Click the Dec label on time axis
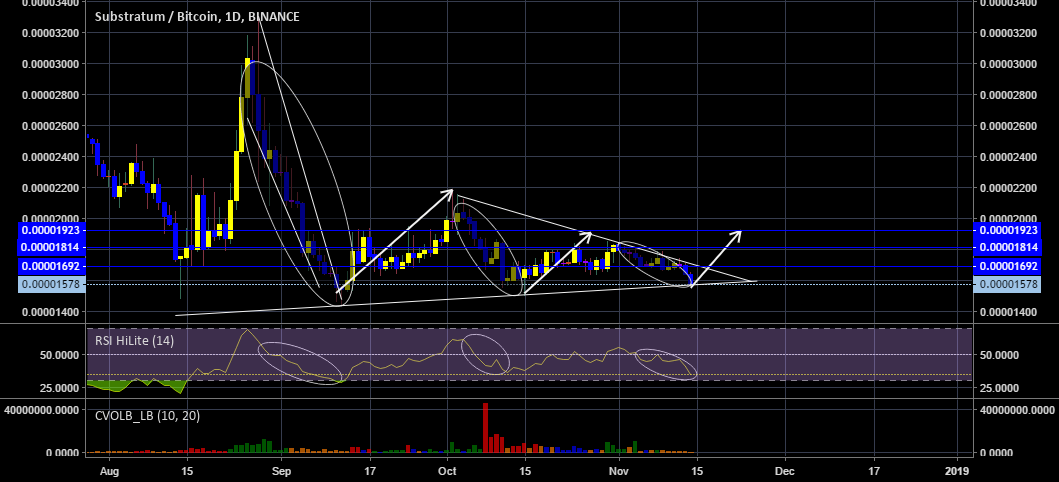The image size is (1059, 482). tap(784, 469)
